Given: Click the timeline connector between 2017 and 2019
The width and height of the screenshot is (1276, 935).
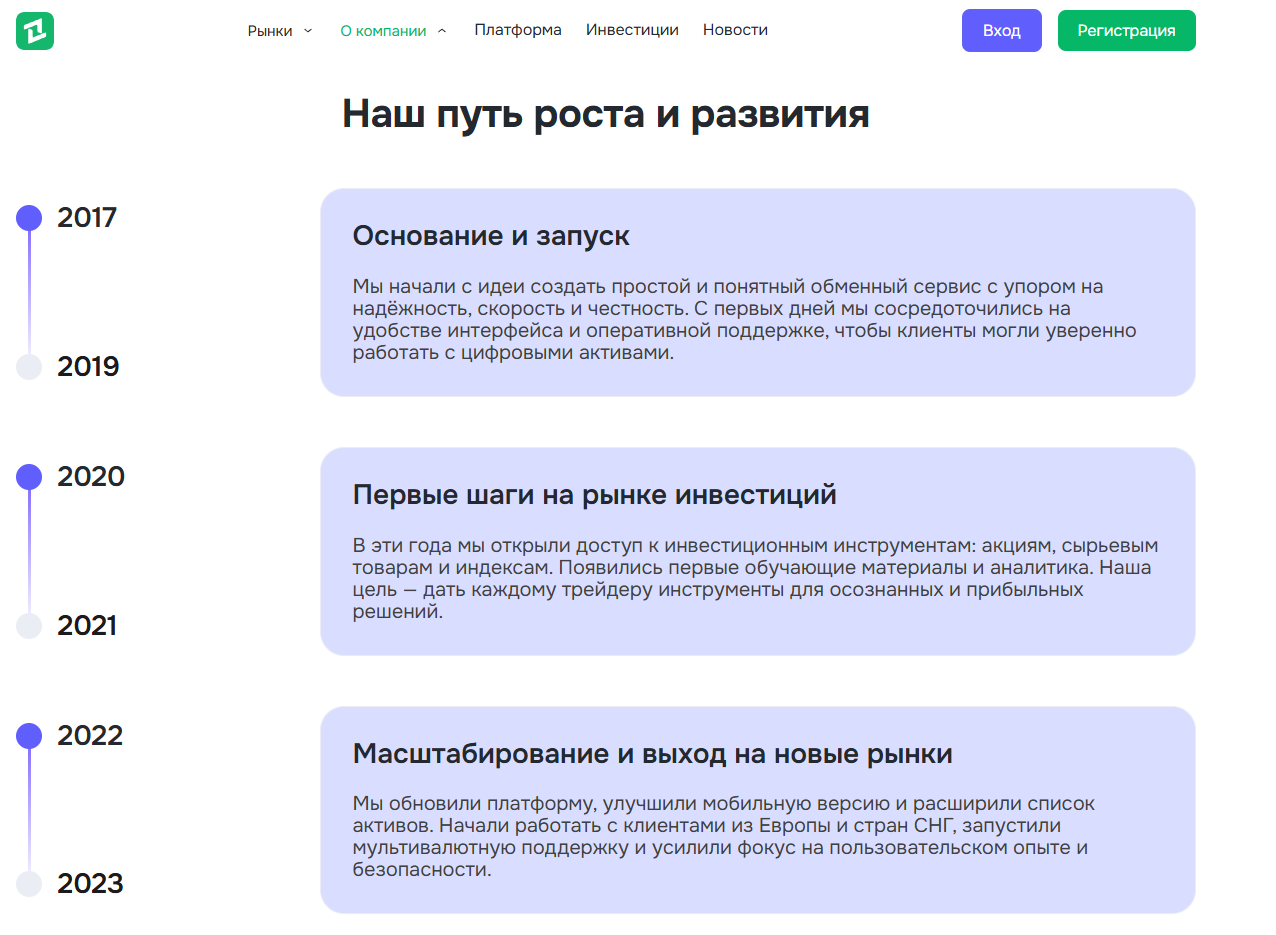Looking at the screenshot, I should click(28, 290).
